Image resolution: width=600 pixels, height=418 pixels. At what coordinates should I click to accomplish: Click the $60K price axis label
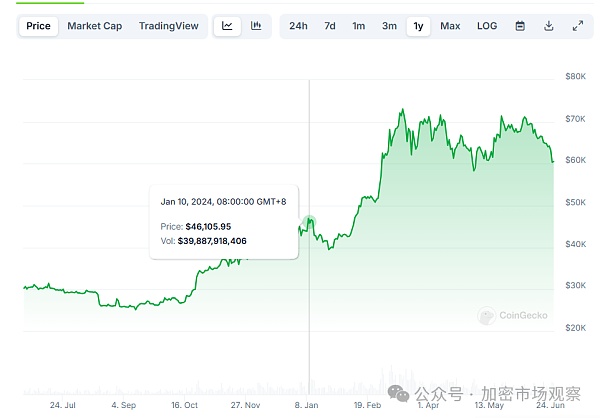click(x=575, y=160)
